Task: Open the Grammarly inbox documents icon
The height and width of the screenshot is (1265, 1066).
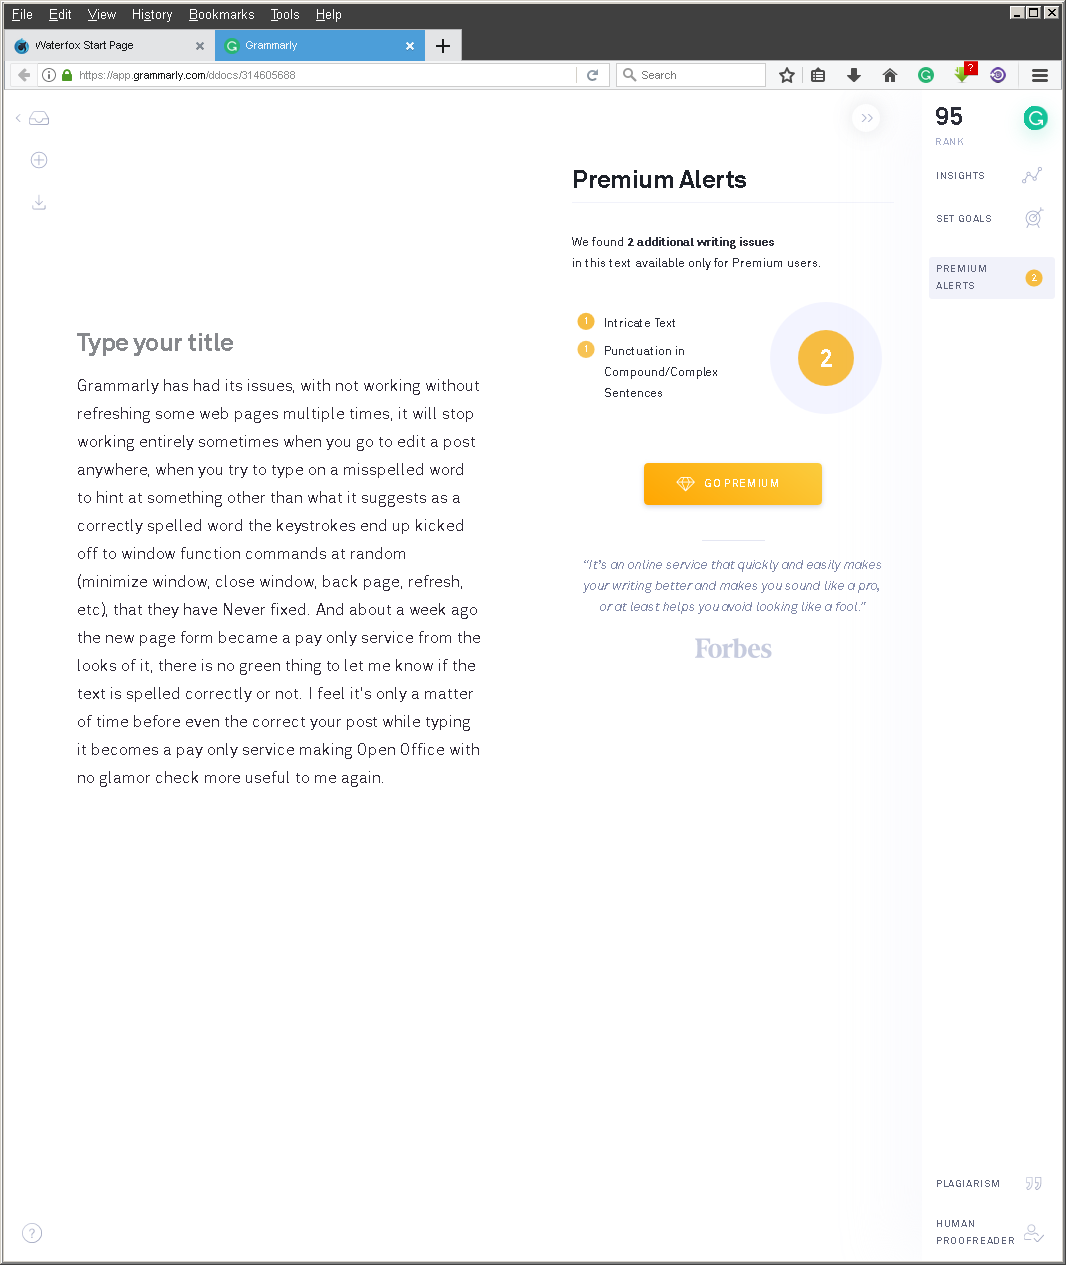Action: 39,119
